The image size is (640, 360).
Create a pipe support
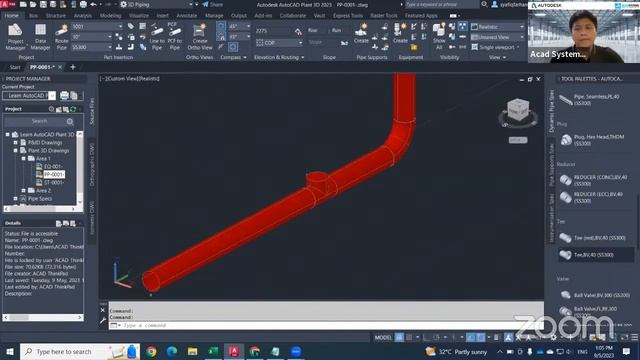361,33
